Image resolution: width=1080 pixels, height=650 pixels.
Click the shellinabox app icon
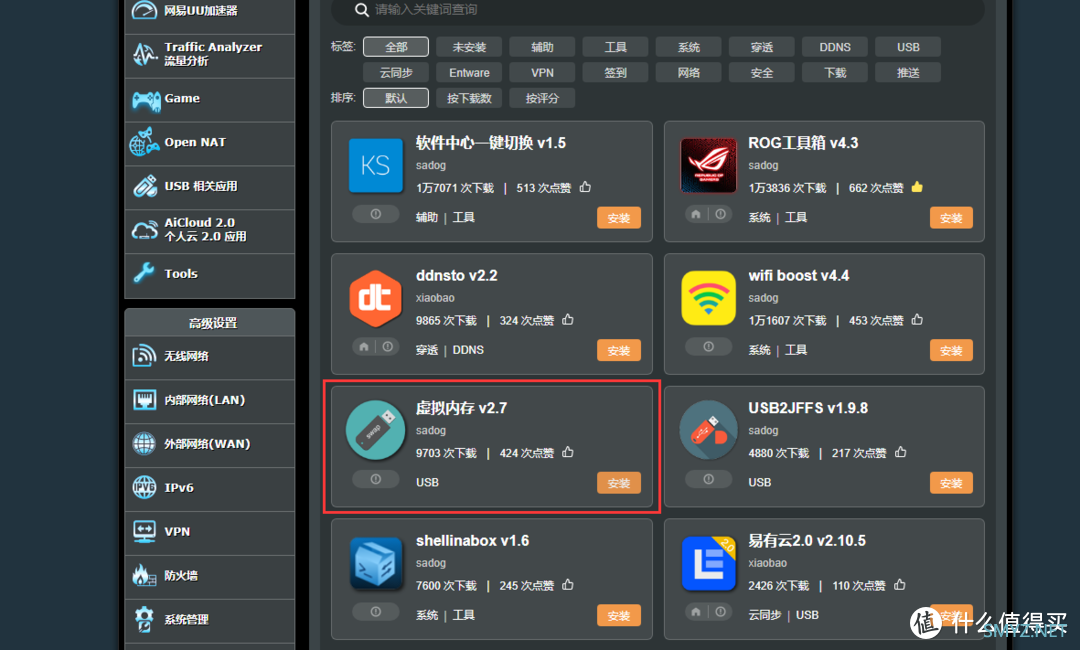tap(375, 563)
